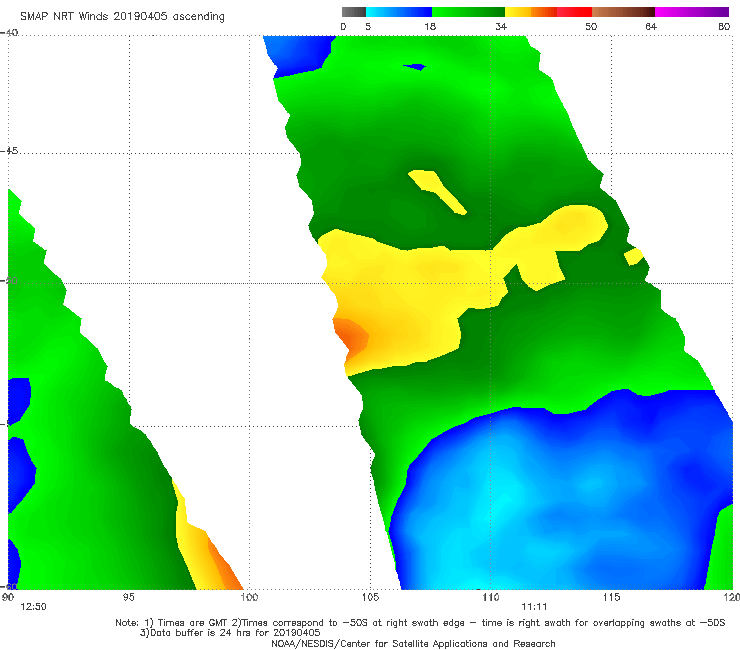This screenshot has height=650, width=740.
Task: Click the 'Times are GMT' note line
Action: point(420,623)
